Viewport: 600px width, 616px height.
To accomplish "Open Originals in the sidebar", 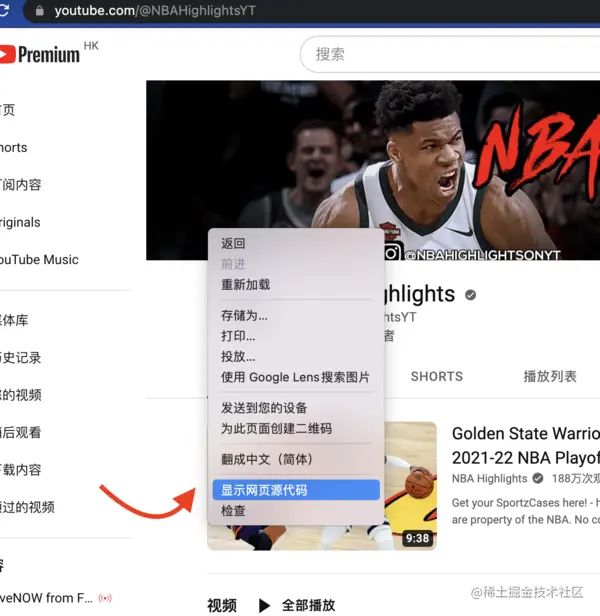I will [20, 222].
